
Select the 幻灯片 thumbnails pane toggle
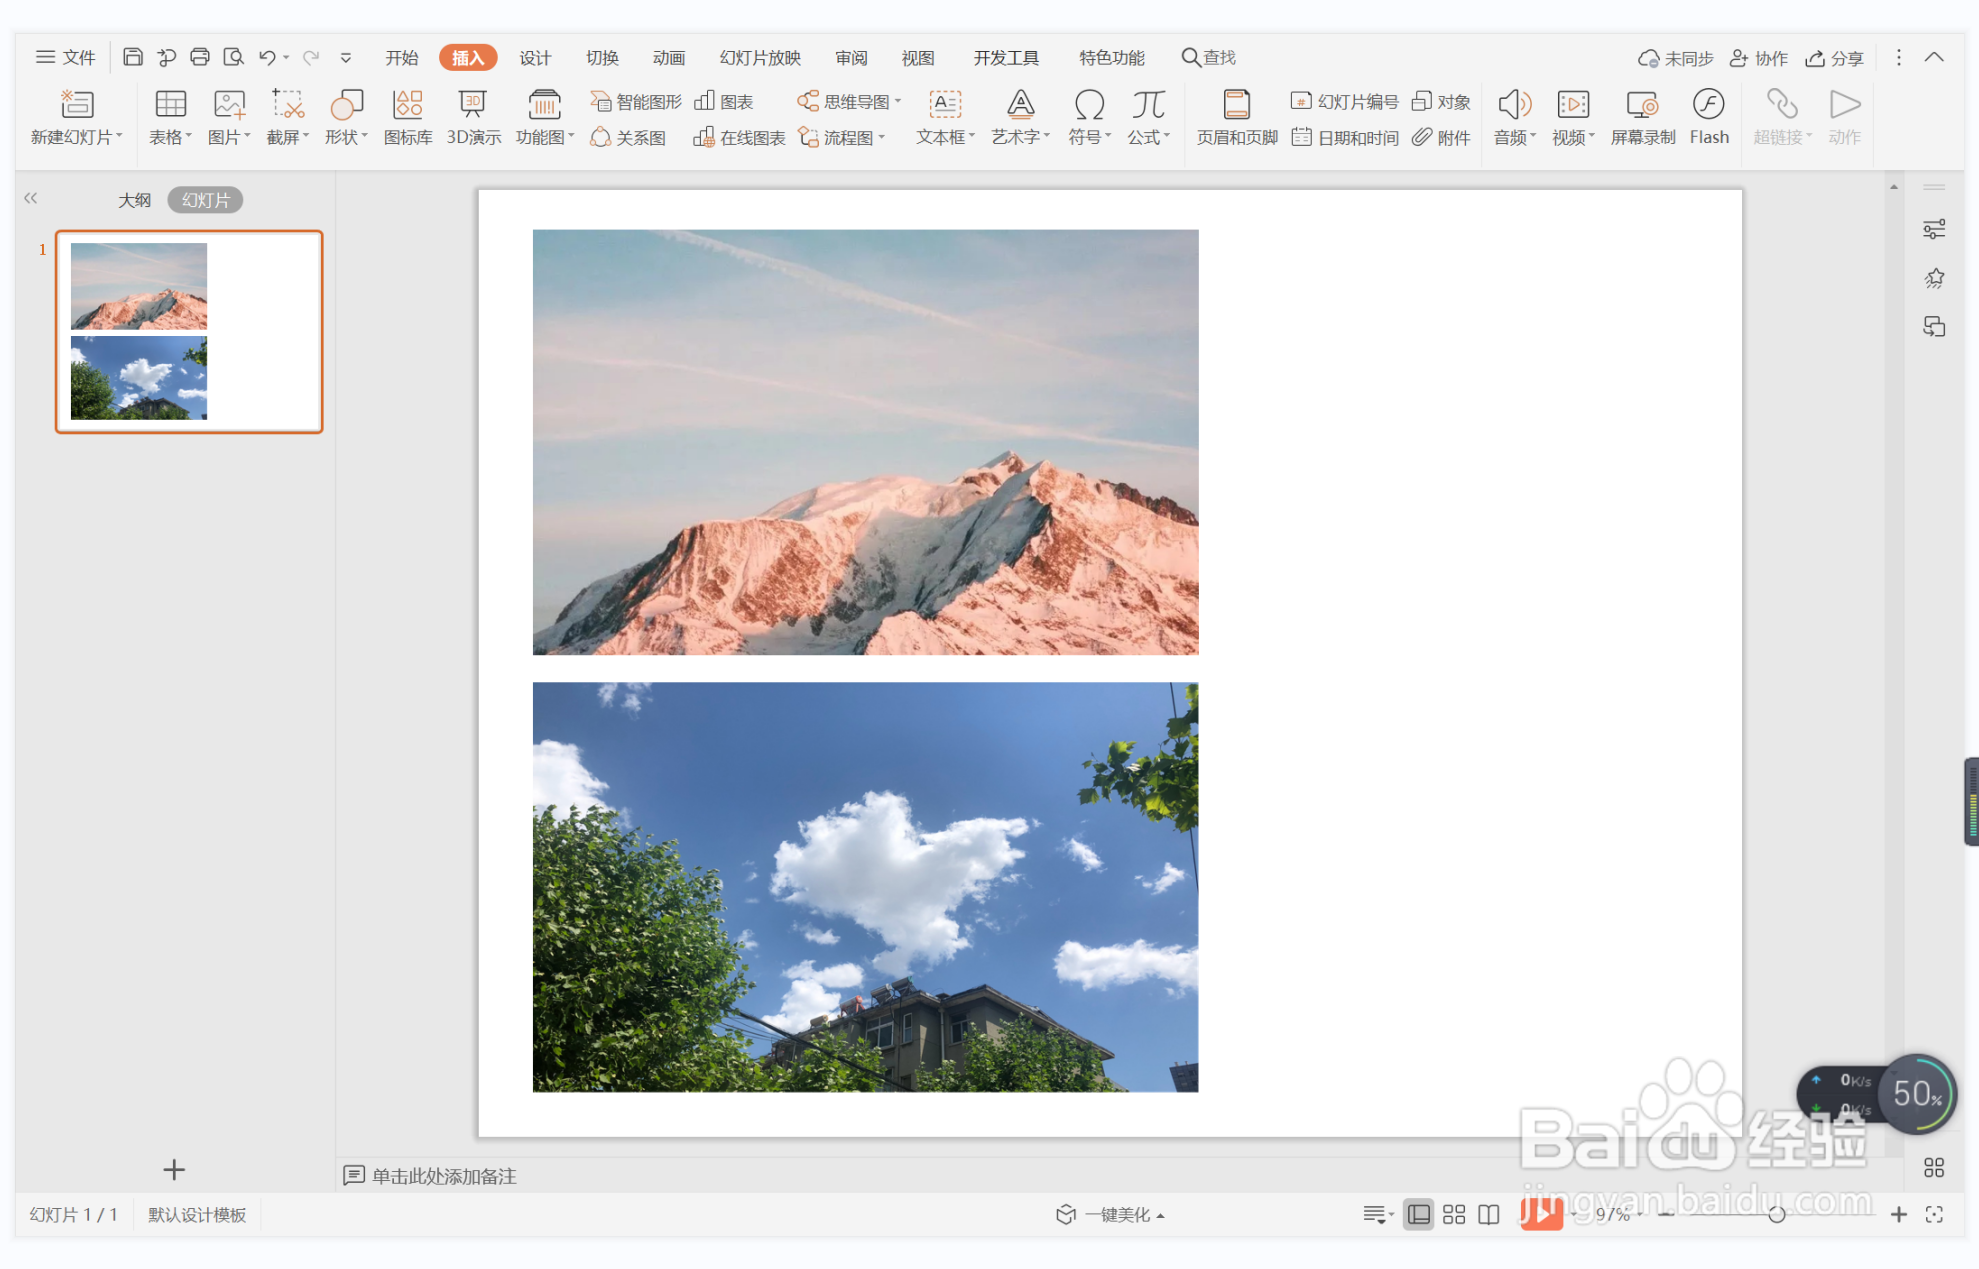[205, 200]
